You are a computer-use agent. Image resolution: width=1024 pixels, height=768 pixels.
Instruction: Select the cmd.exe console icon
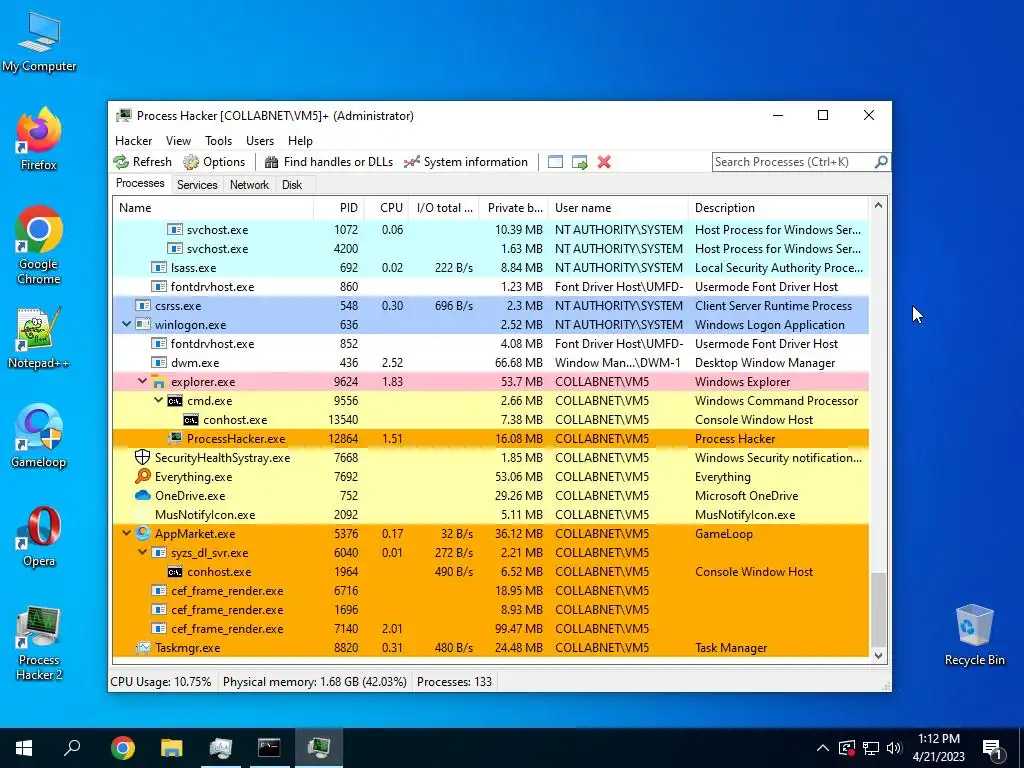174,401
